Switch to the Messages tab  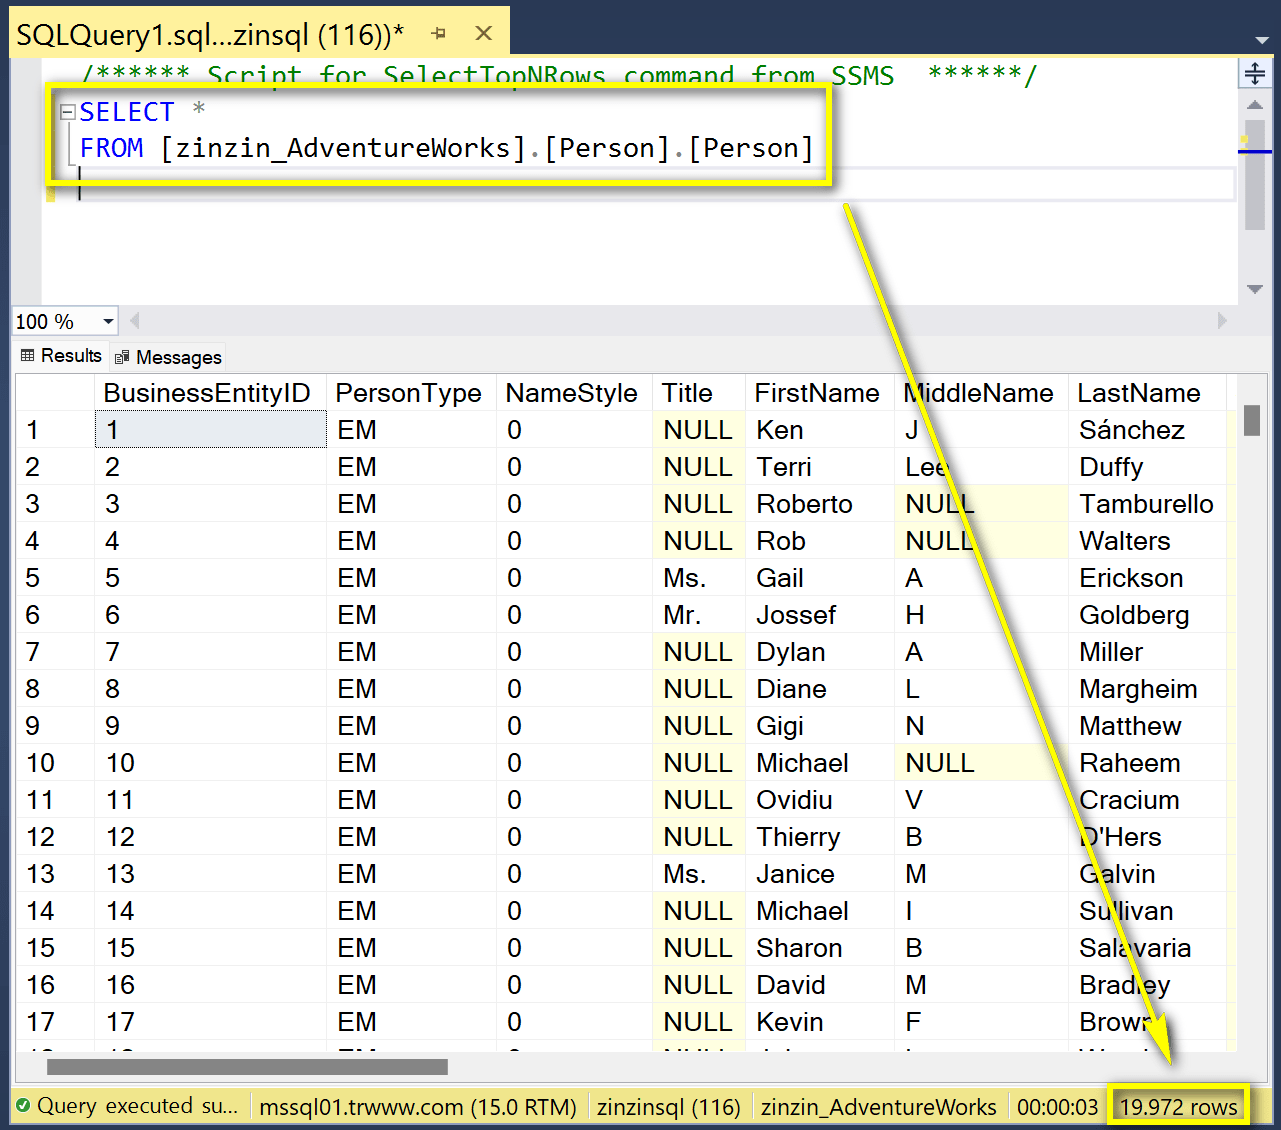(168, 357)
